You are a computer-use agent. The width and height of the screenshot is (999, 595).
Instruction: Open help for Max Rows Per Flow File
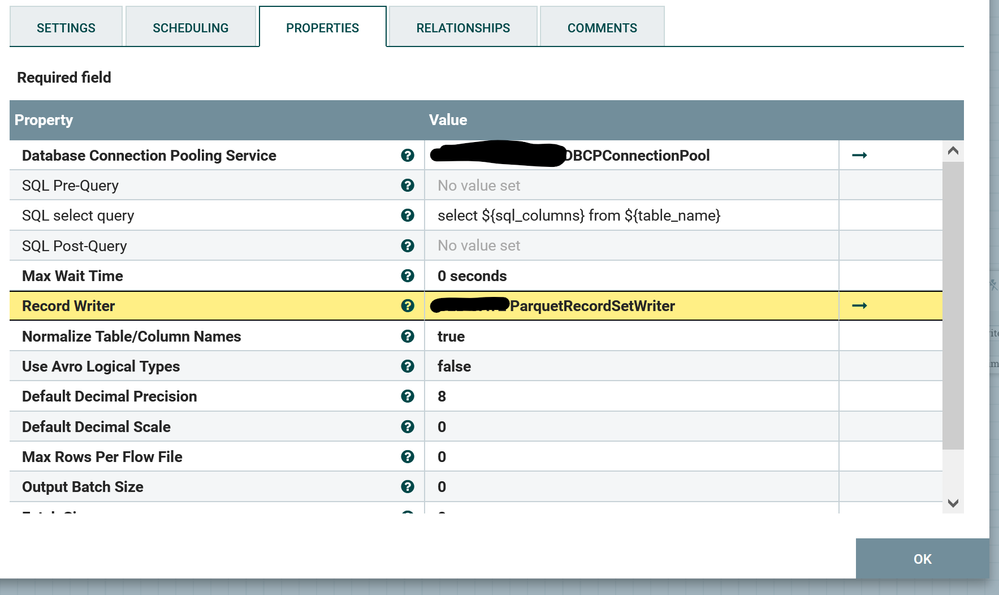pyautogui.click(x=408, y=457)
